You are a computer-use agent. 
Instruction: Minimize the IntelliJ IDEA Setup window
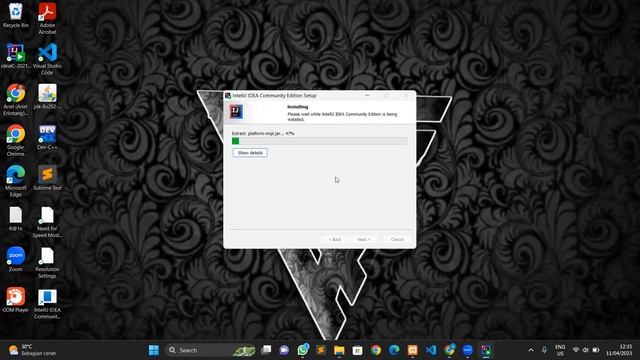(x=367, y=95)
